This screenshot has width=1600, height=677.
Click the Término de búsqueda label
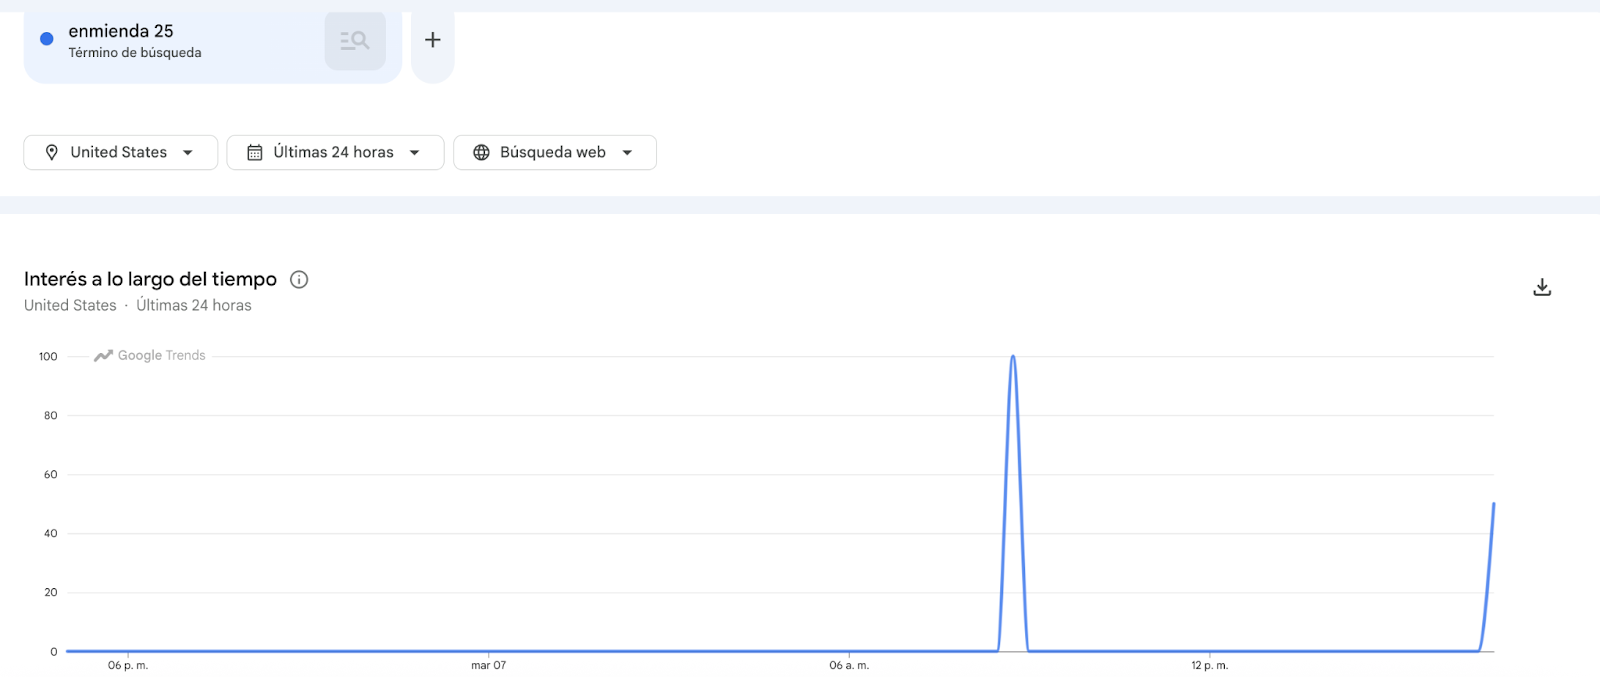135,53
